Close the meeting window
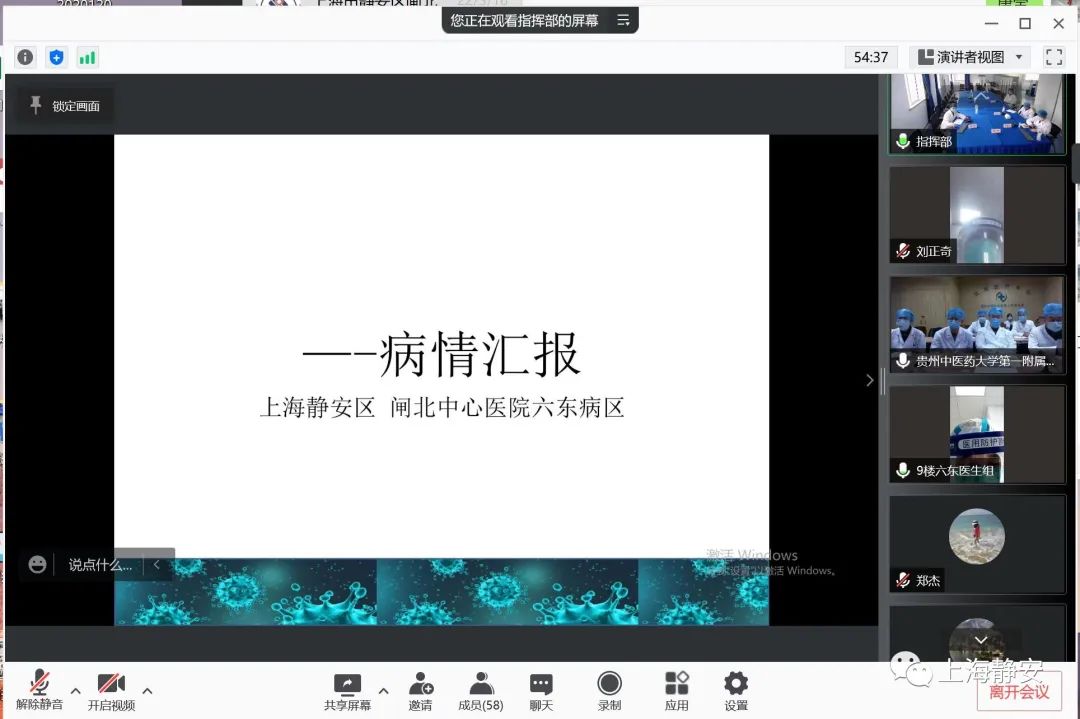The height and width of the screenshot is (719, 1080). coord(1059,23)
